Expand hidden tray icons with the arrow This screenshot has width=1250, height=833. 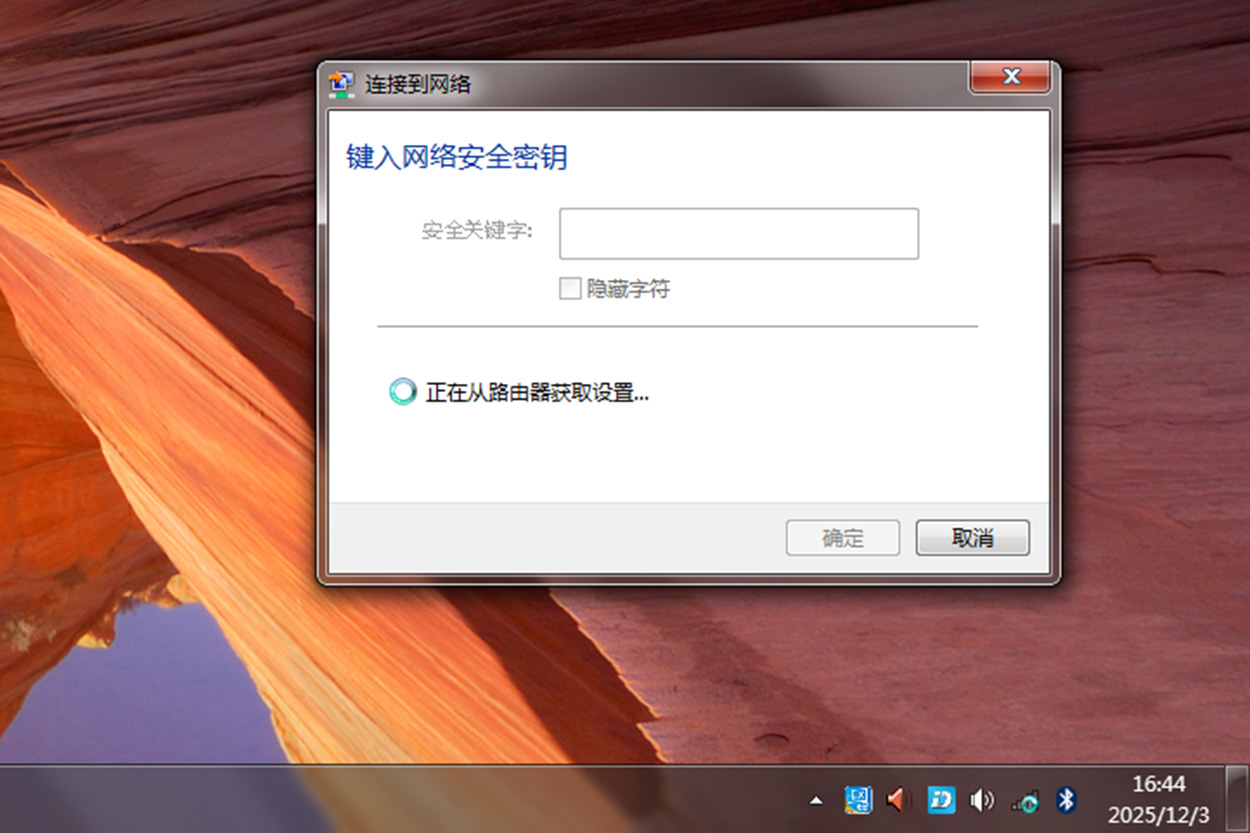point(816,800)
